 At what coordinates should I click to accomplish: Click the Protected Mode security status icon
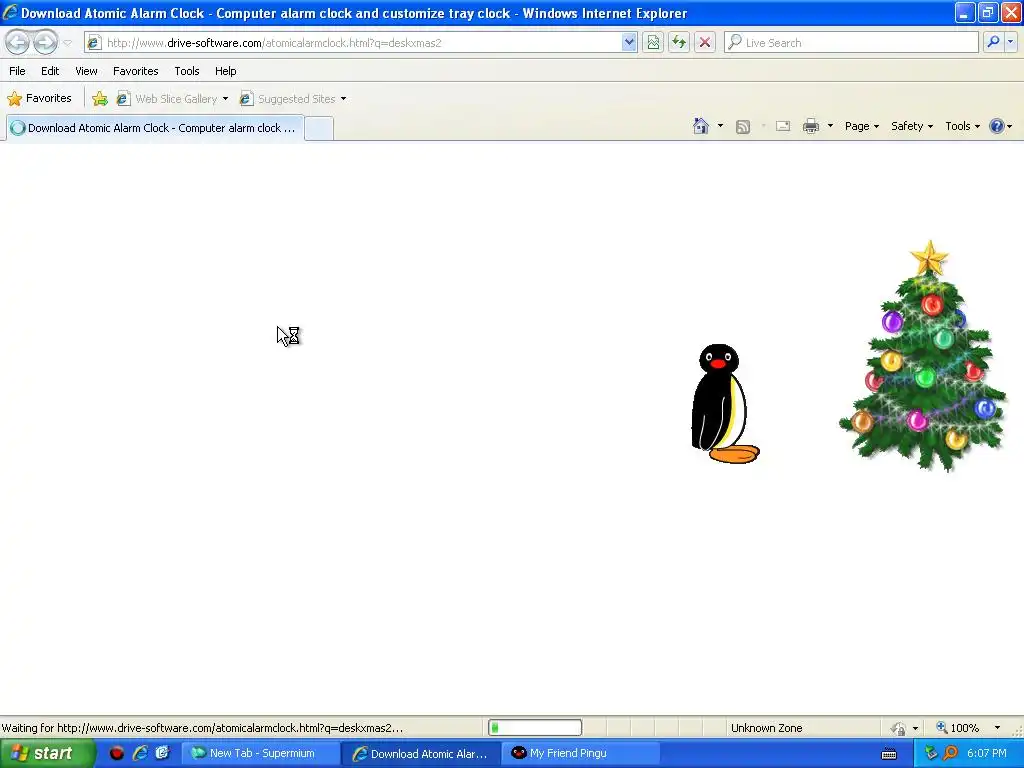click(x=899, y=728)
